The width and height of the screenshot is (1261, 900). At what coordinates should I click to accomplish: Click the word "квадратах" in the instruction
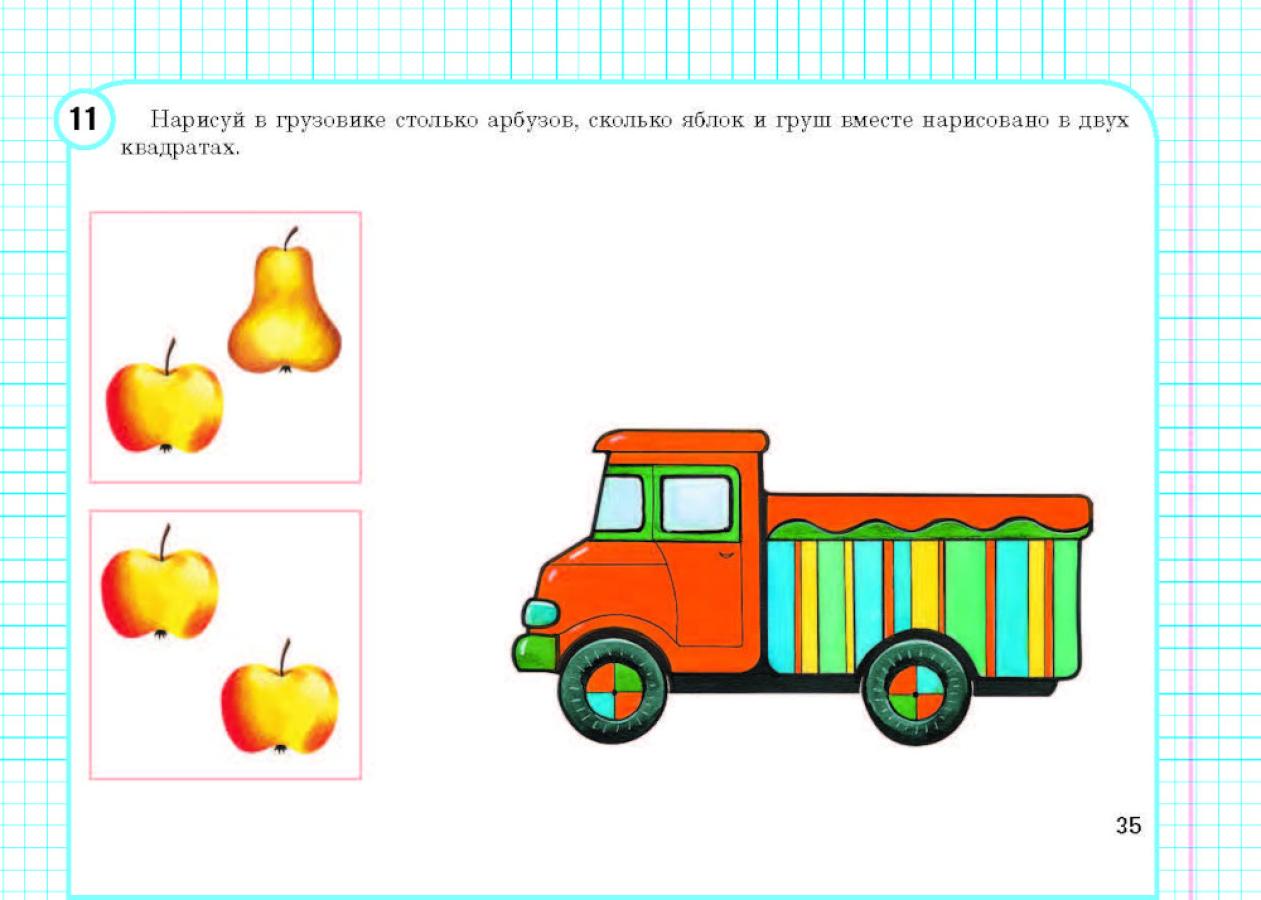(193, 151)
